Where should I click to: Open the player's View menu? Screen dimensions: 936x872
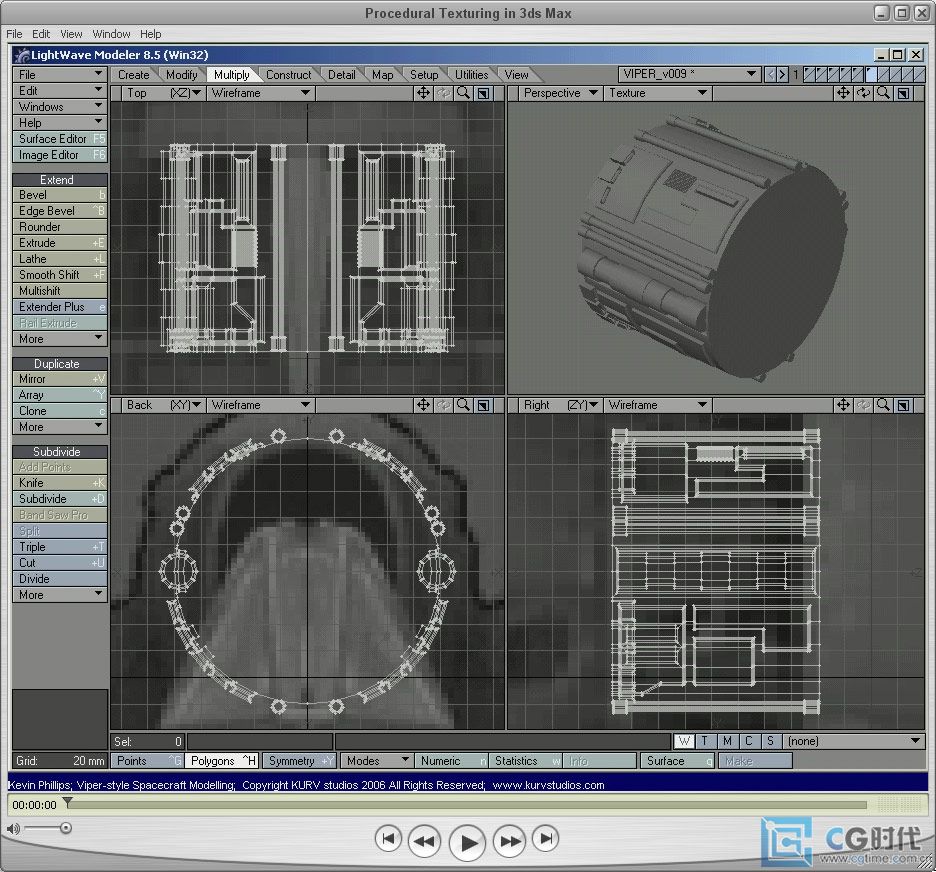pos(71,34)
